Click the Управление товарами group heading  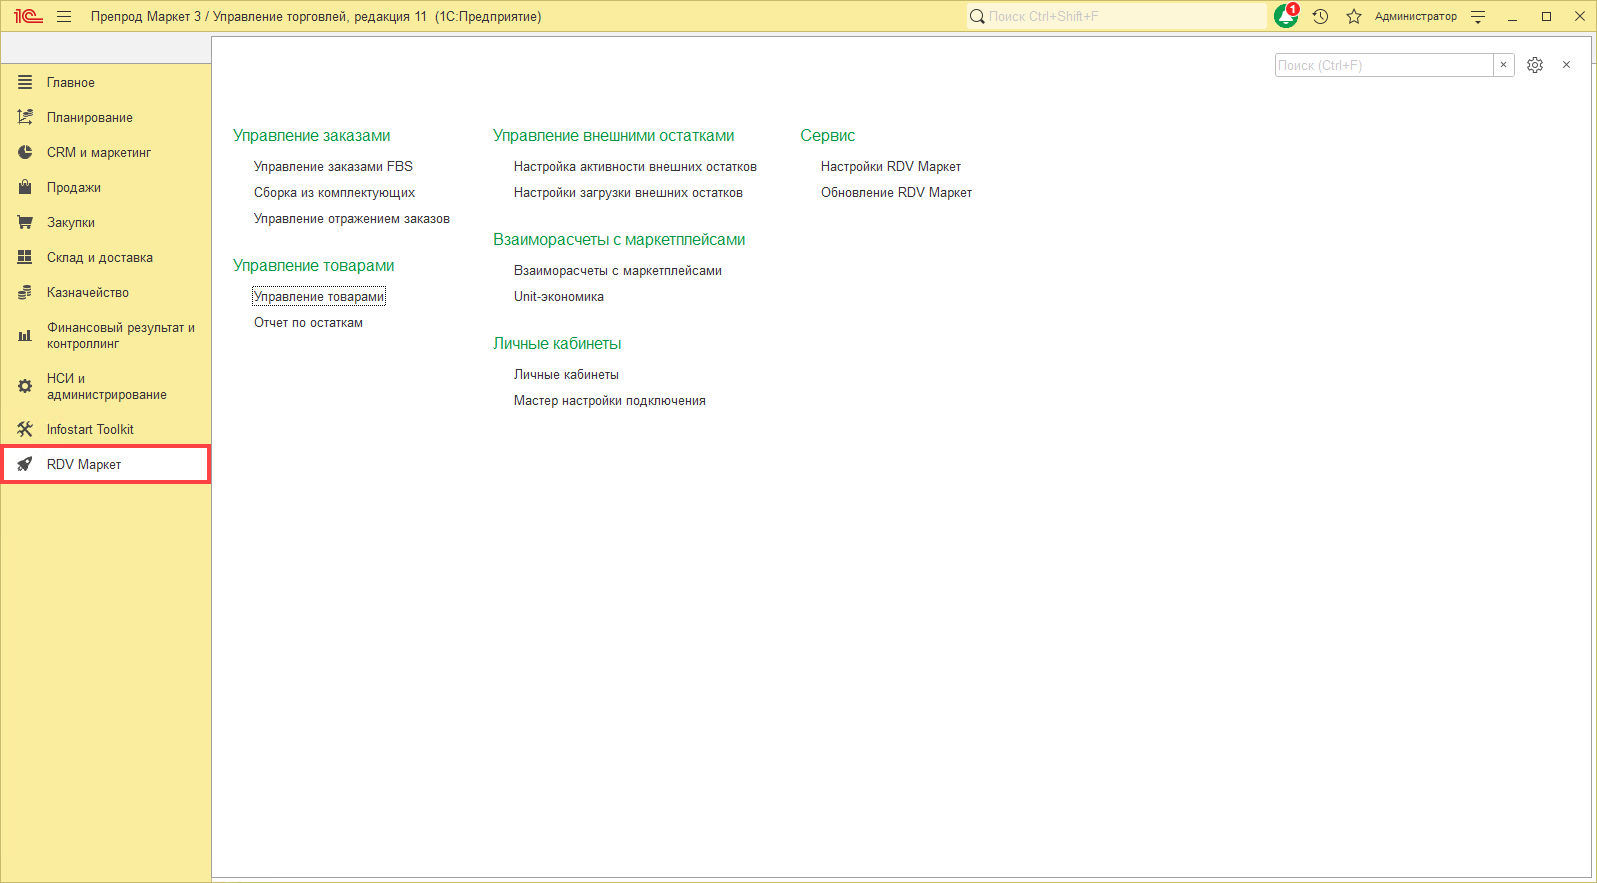[314, 265]
